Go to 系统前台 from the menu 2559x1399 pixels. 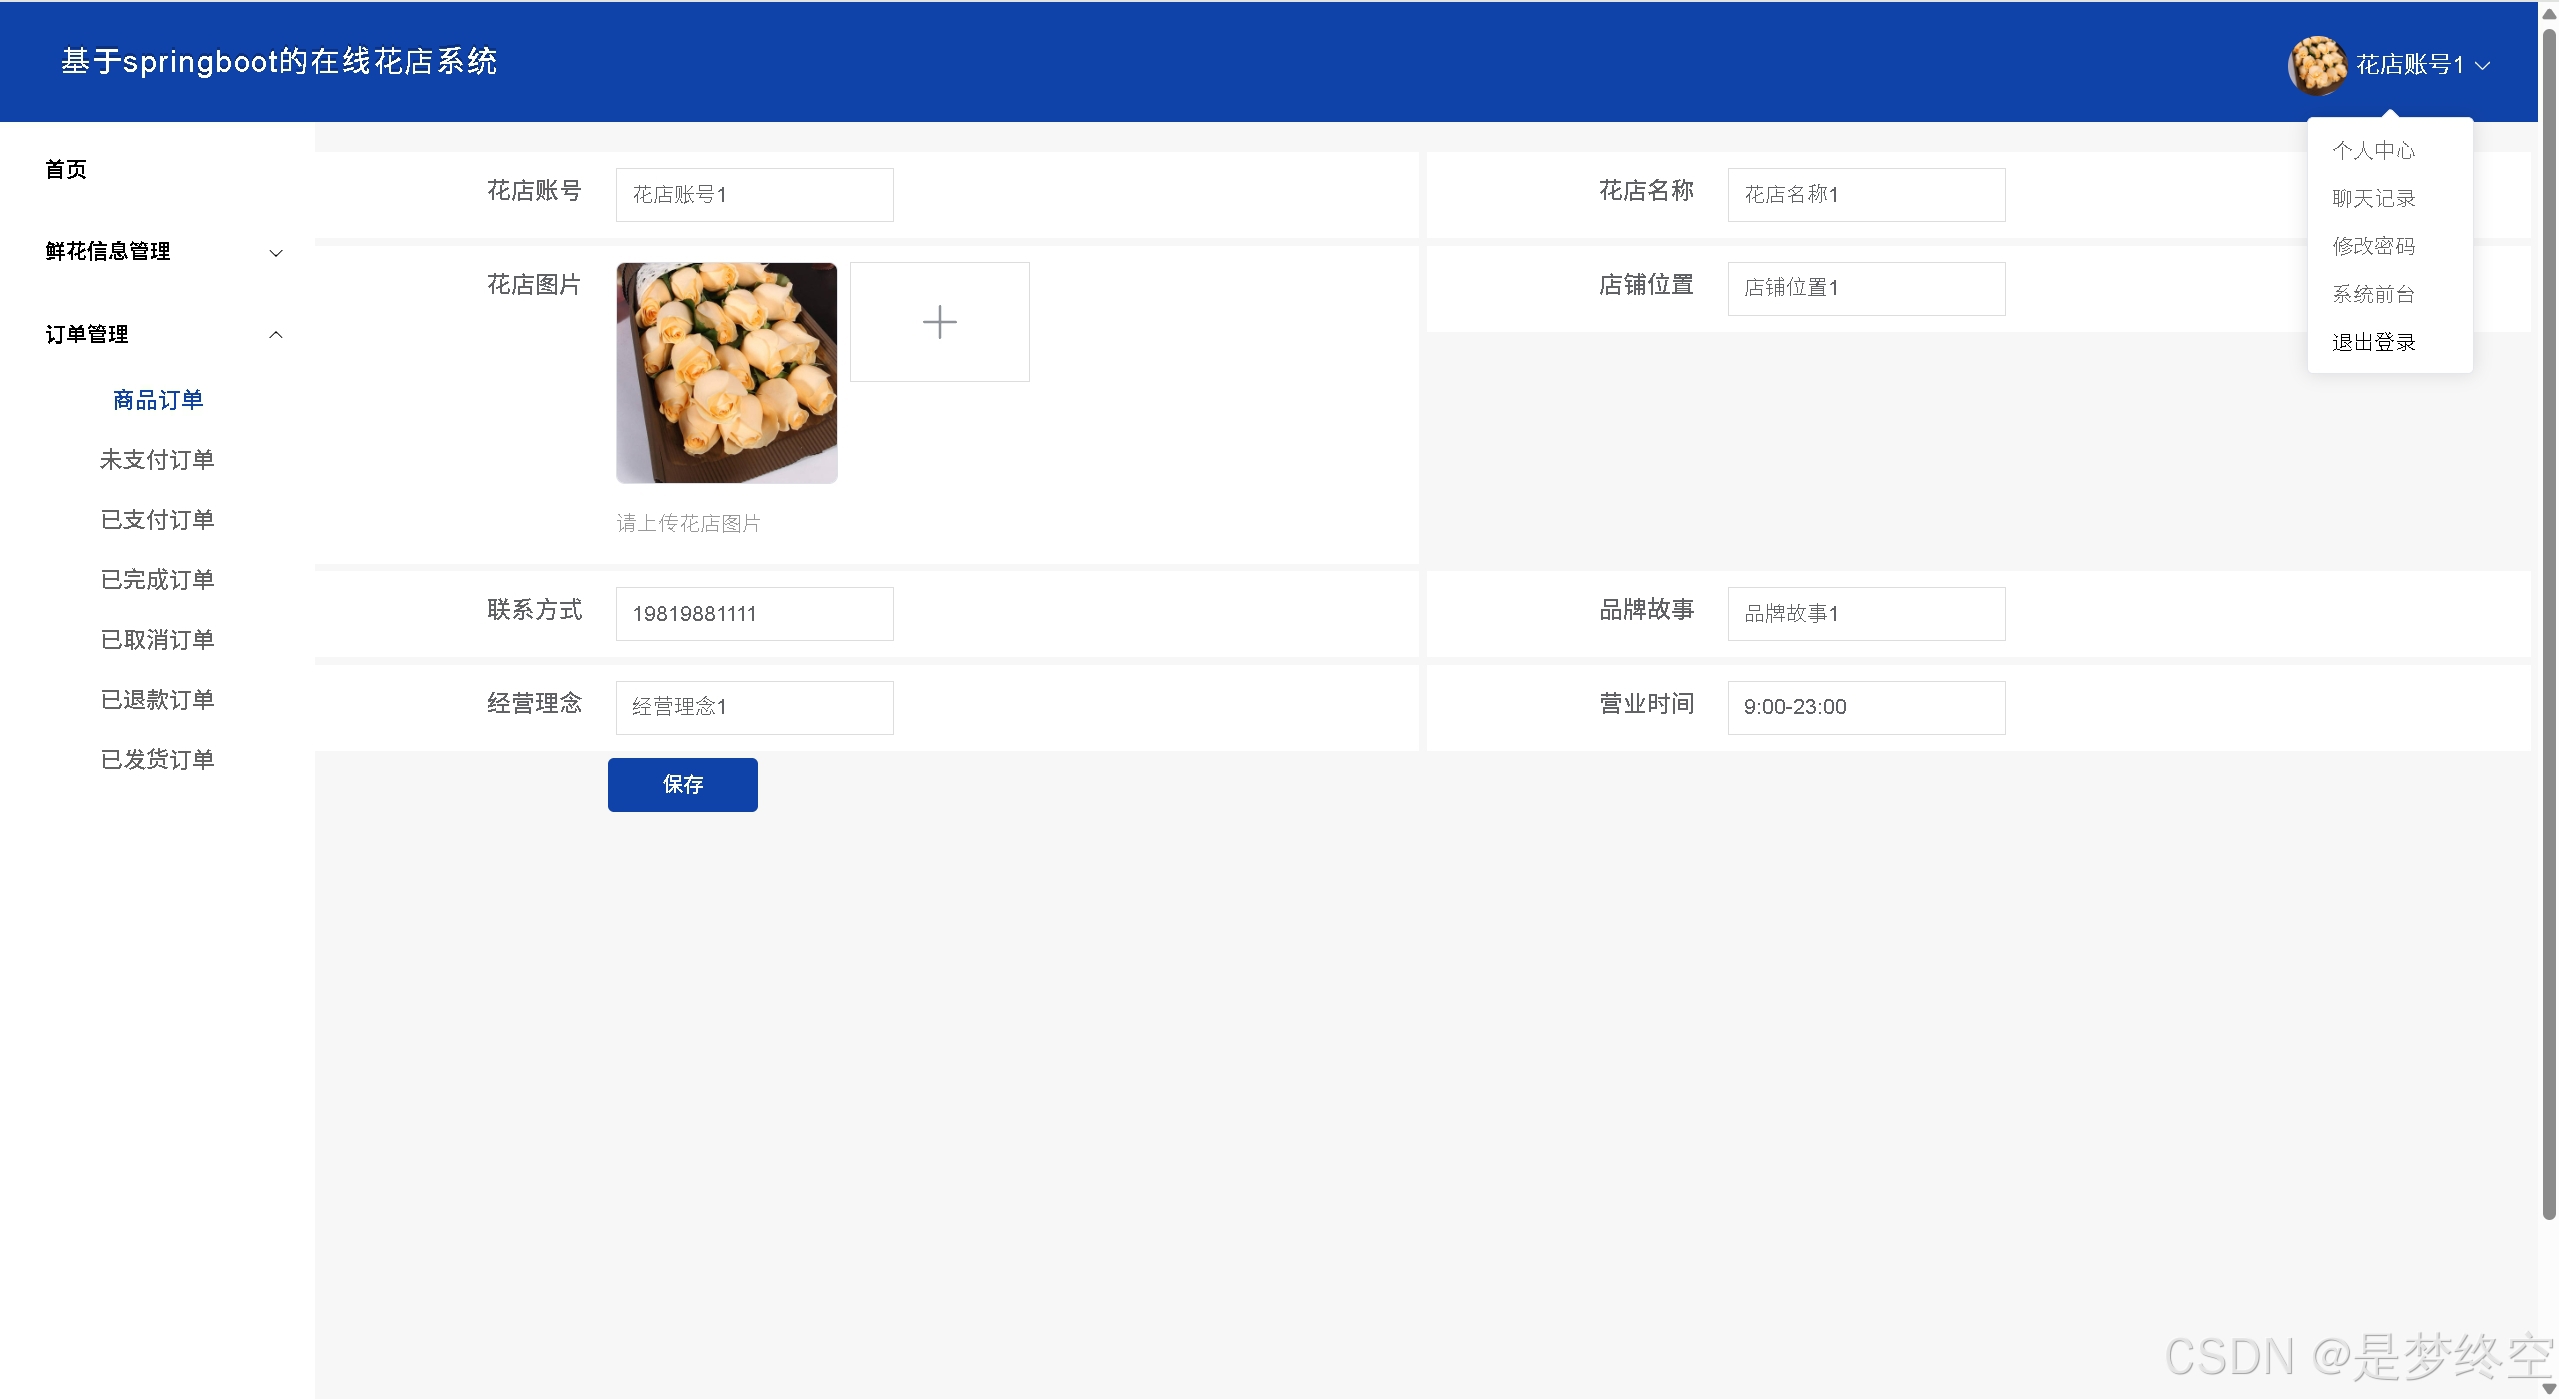pyautogui.click(x=2374, y=293)
